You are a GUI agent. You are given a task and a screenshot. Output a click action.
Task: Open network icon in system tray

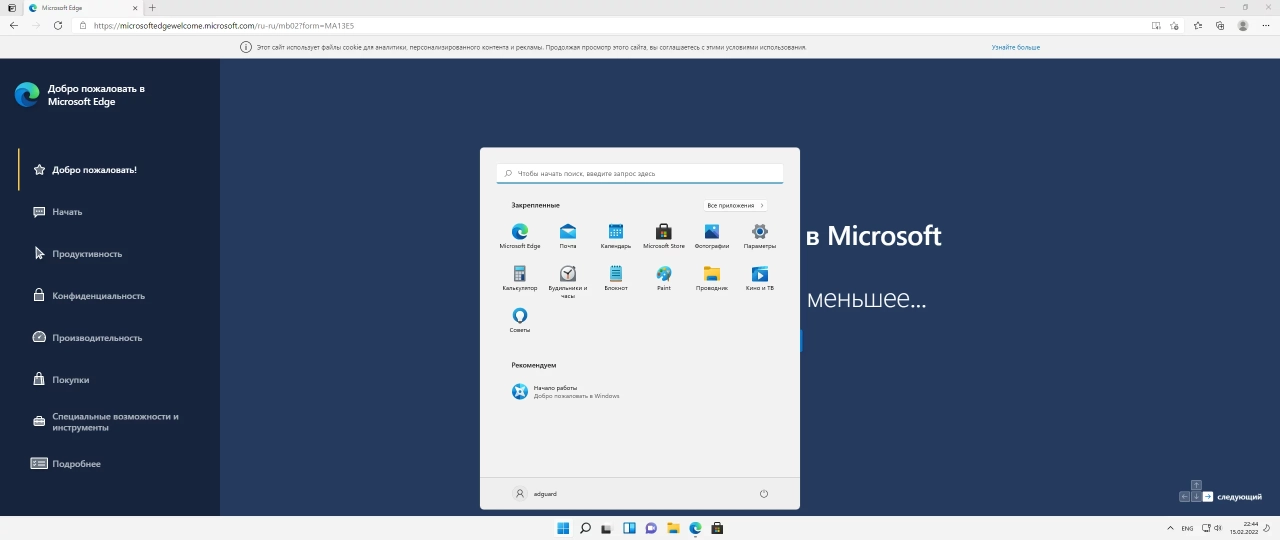point(1206,528)
